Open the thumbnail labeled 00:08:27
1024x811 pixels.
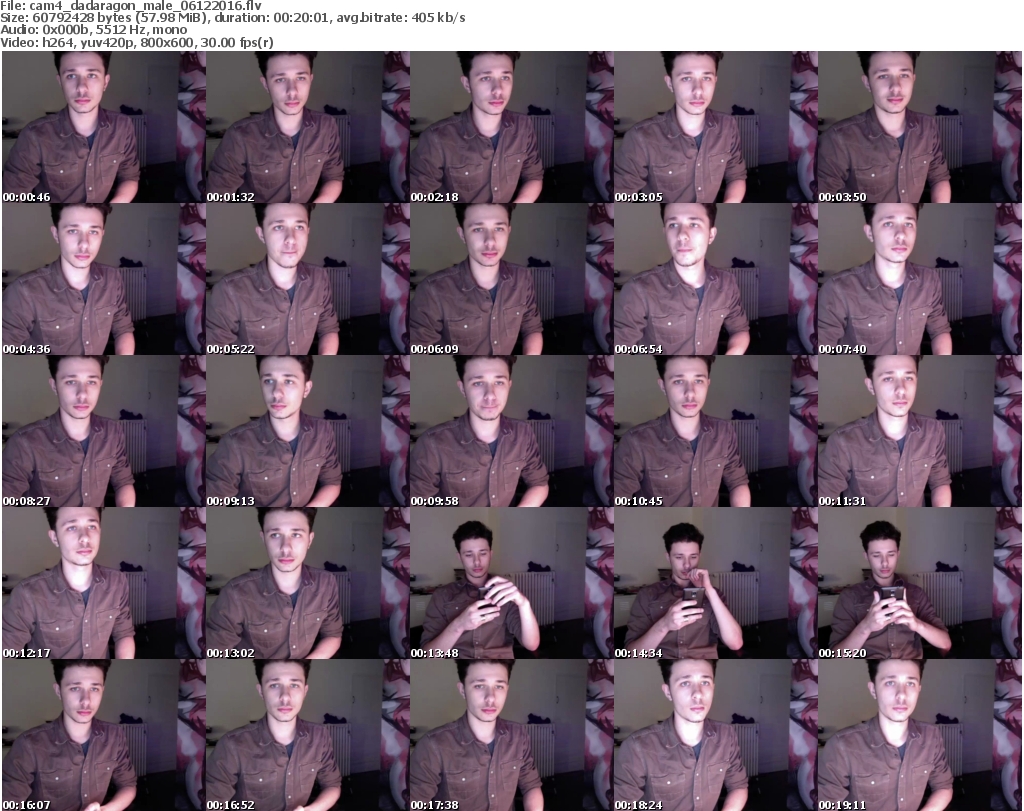pos(103,431)
